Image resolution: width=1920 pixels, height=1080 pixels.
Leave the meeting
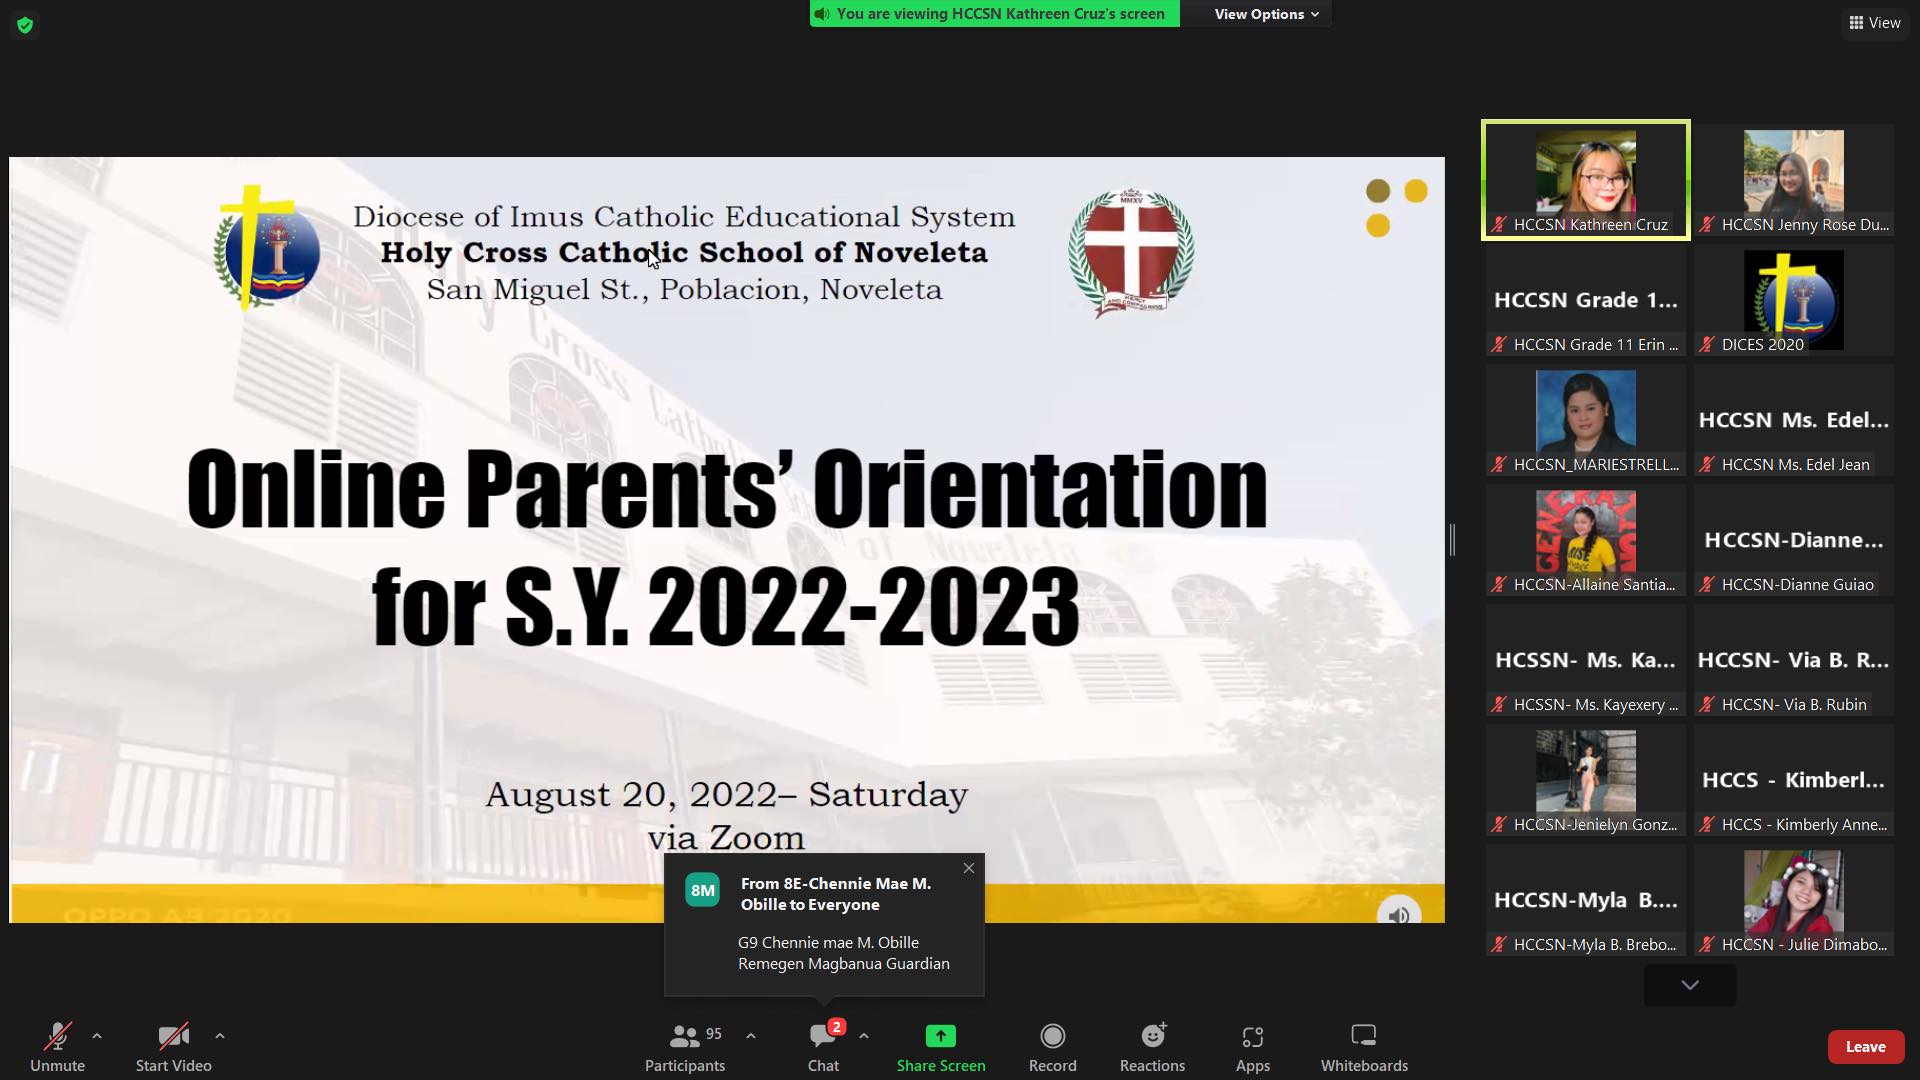click(1865, 1046)
